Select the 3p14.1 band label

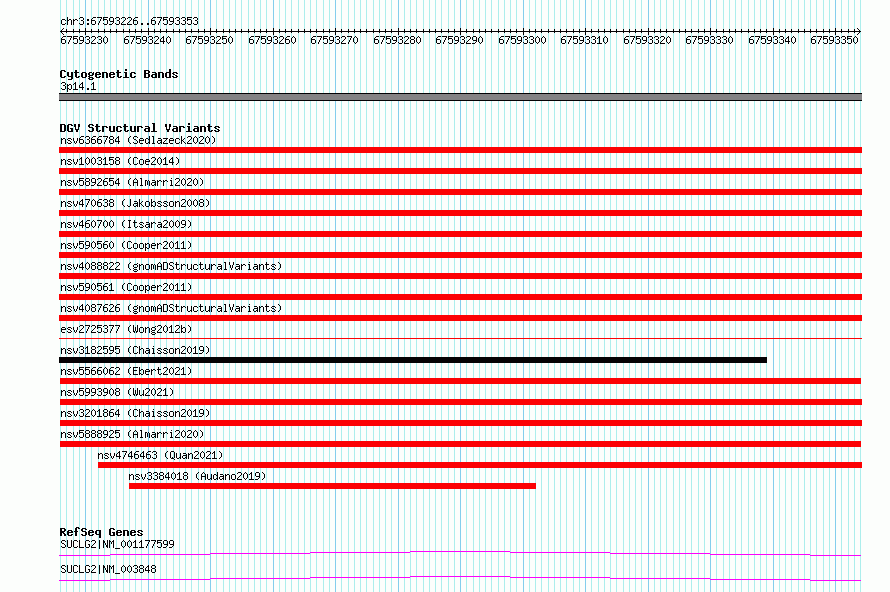[78, 86]
